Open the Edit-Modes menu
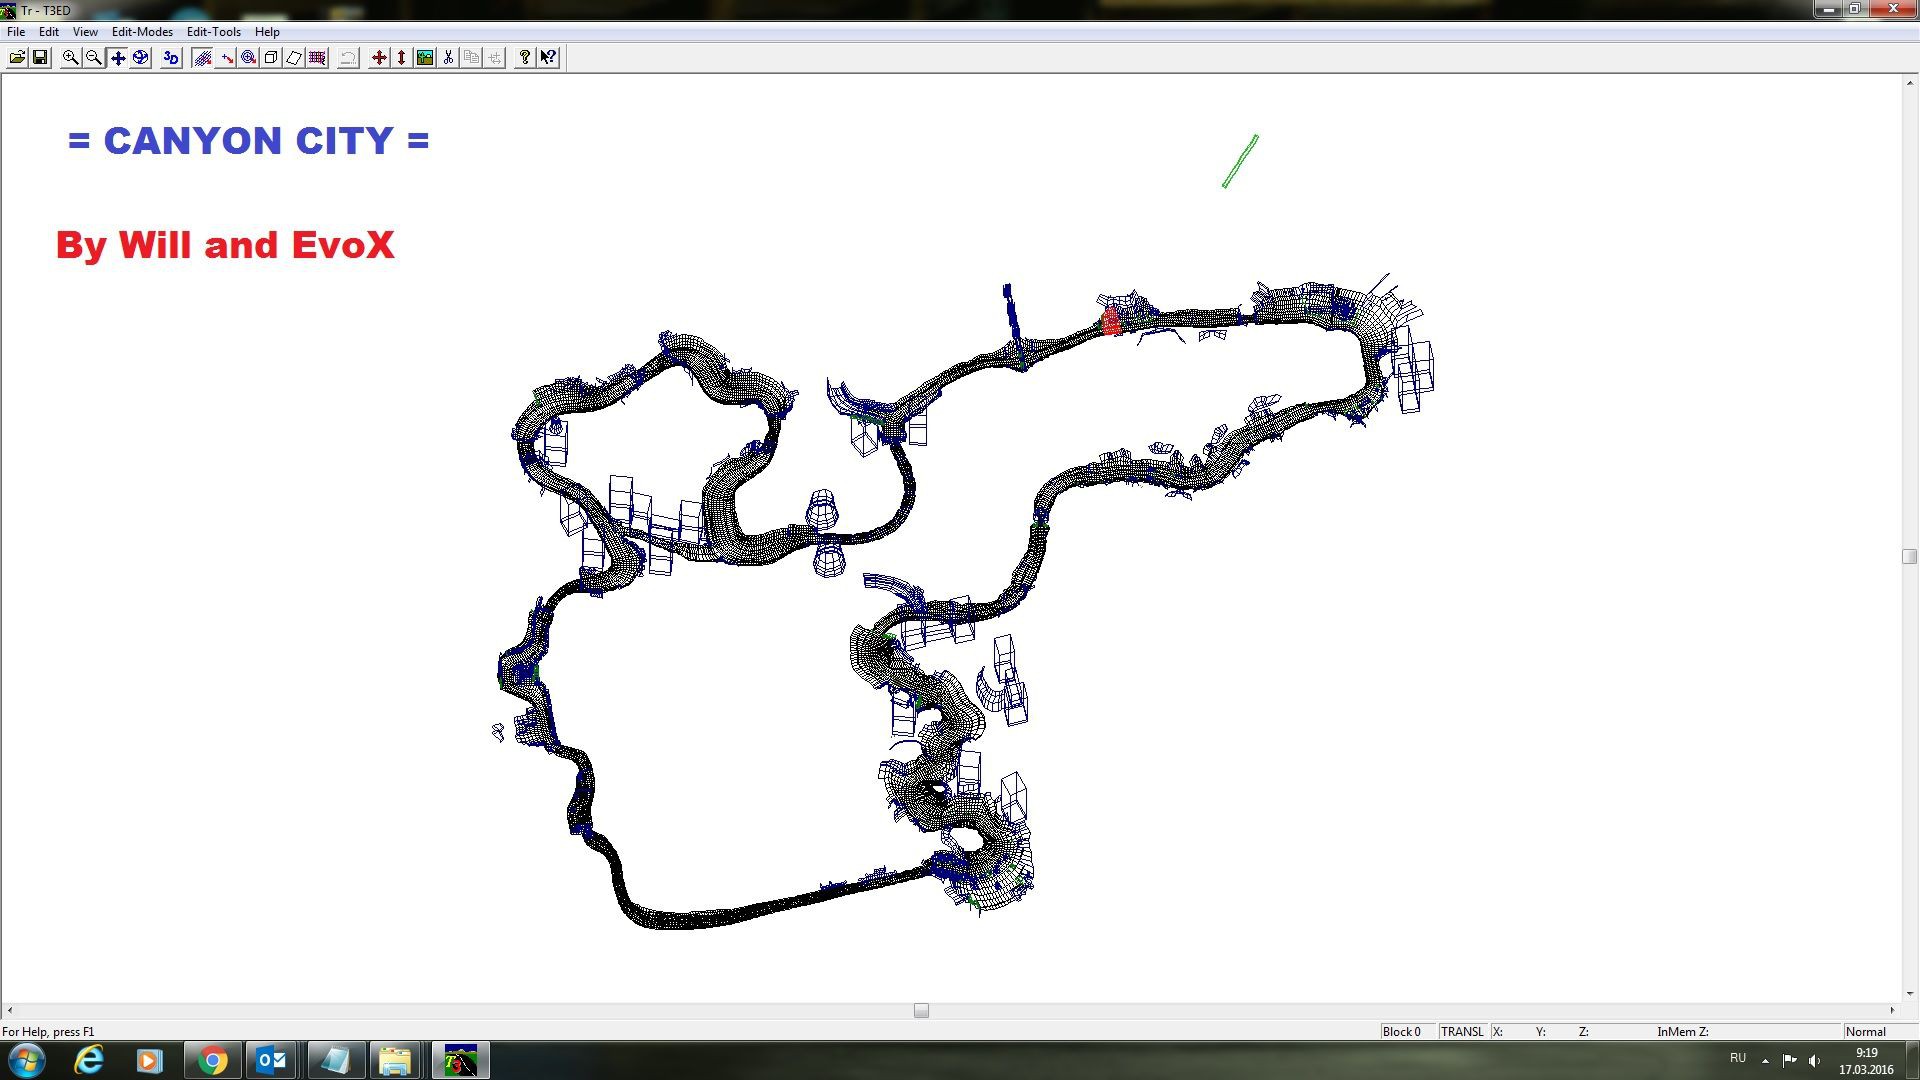Image resolution: width=1920 pixels, height=1080 pixels. pos(142,32)
